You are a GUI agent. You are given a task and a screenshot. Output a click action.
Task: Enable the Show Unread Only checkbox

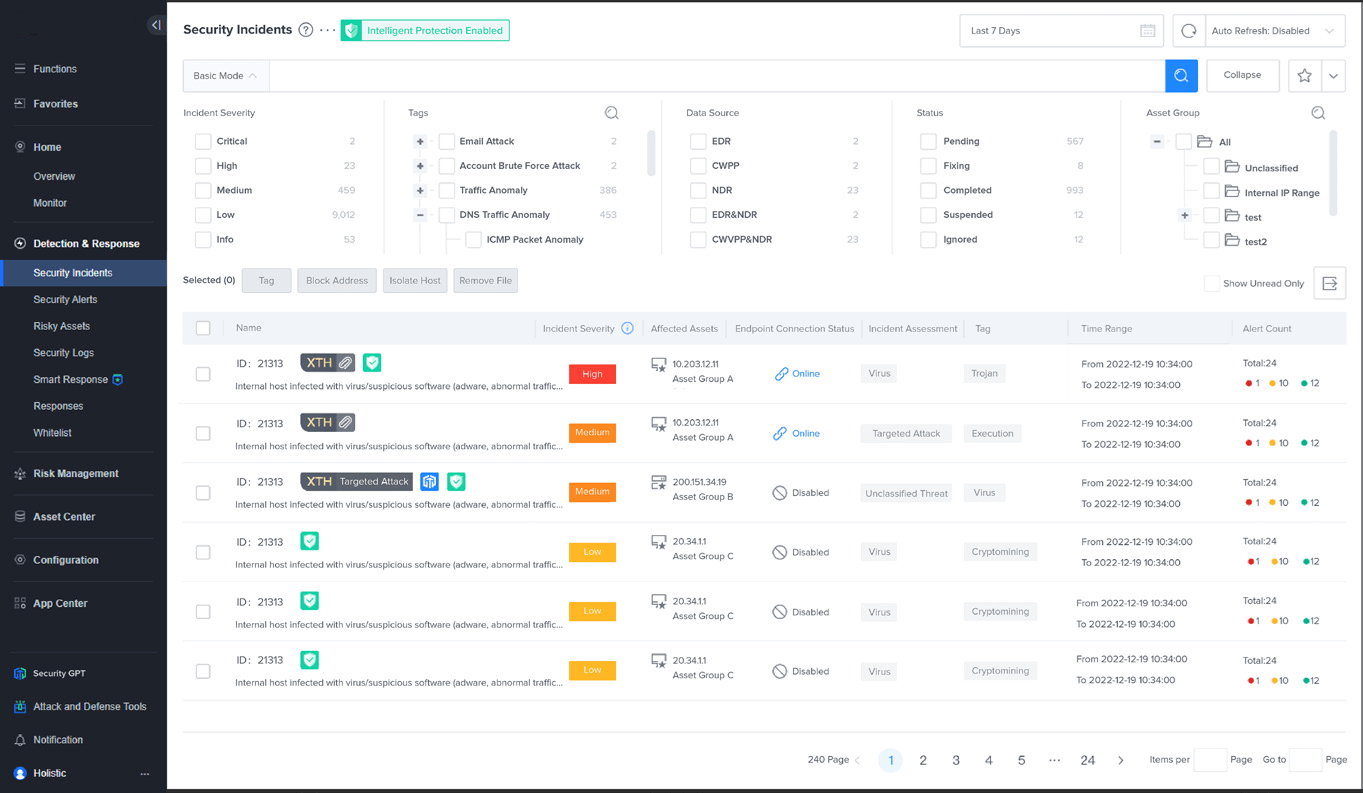(1211, 284)
